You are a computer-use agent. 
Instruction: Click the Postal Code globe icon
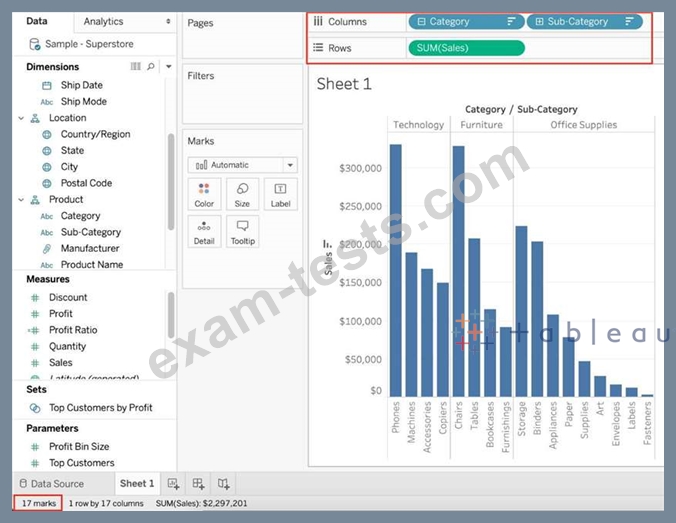click(47, 184)
